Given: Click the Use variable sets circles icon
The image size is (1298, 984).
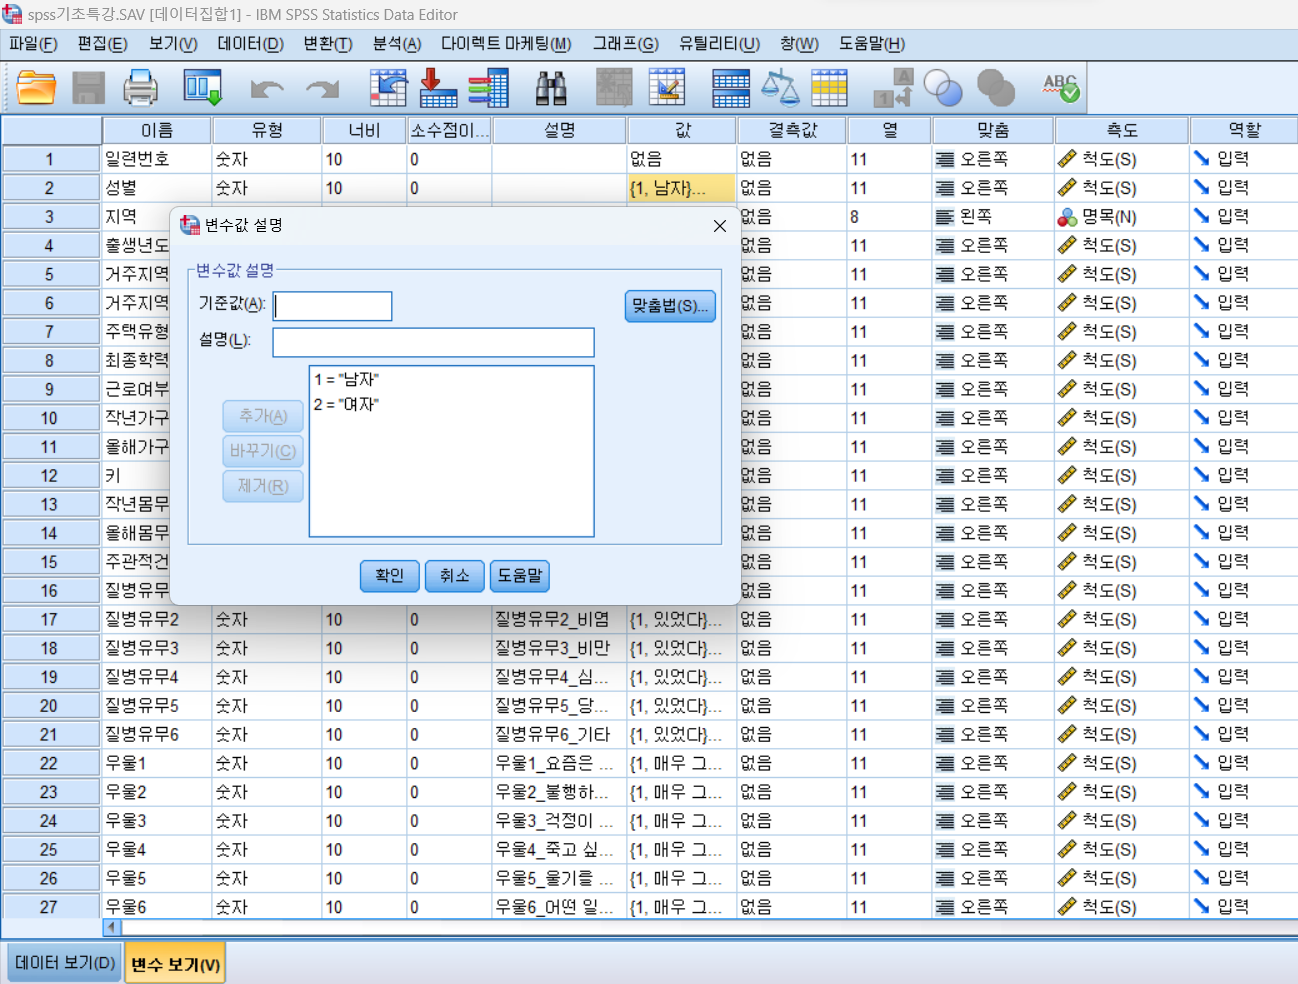Looking at the screenshot, I should [942, 88].
